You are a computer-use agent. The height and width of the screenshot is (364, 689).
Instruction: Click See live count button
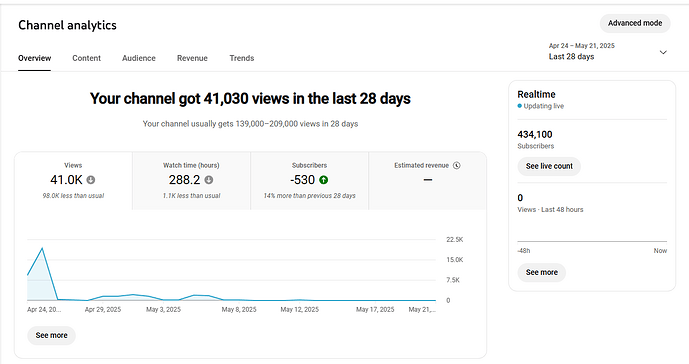coord(549,166)
